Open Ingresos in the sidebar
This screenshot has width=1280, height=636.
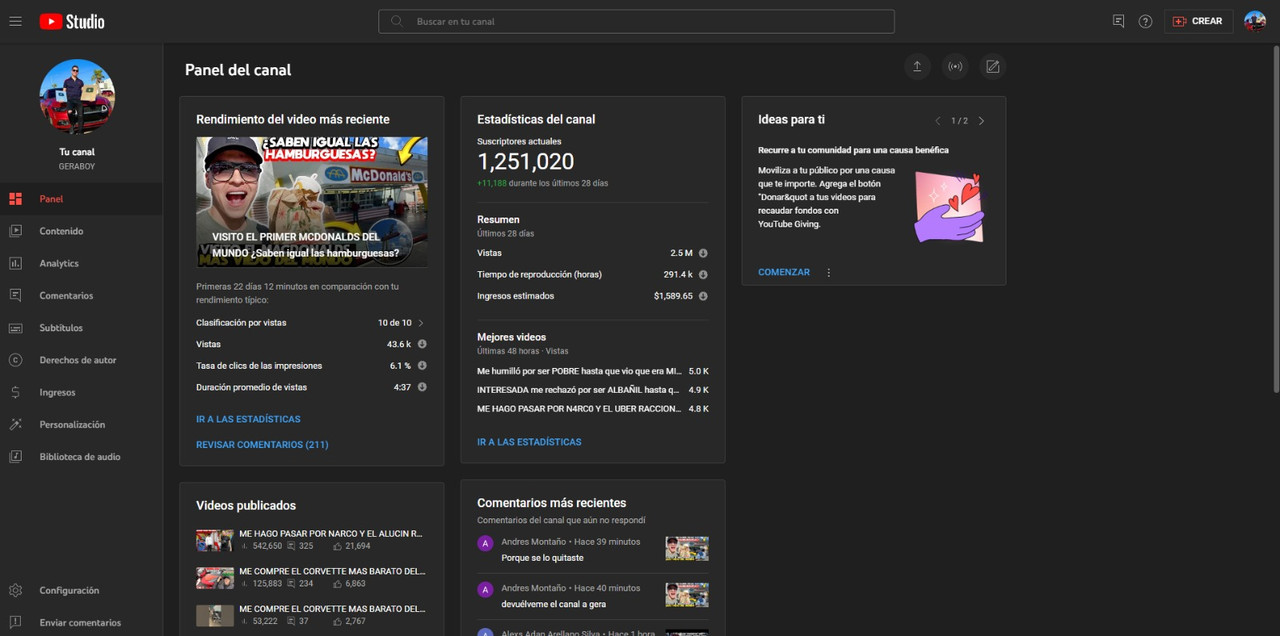[x=81, y=392]
